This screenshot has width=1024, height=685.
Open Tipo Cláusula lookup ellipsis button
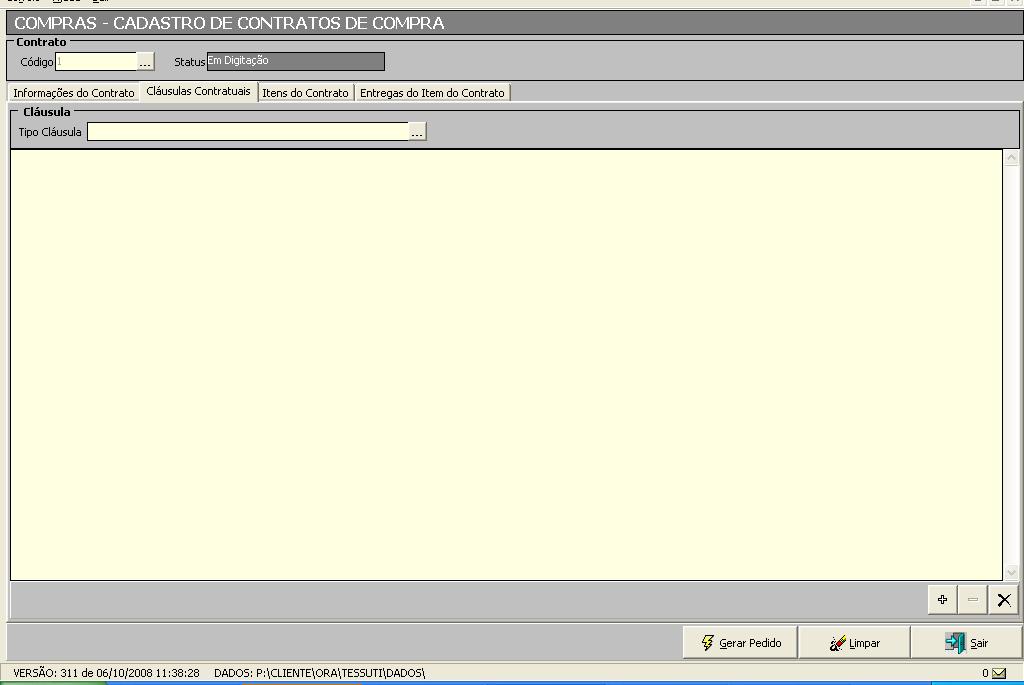[418, 132]
